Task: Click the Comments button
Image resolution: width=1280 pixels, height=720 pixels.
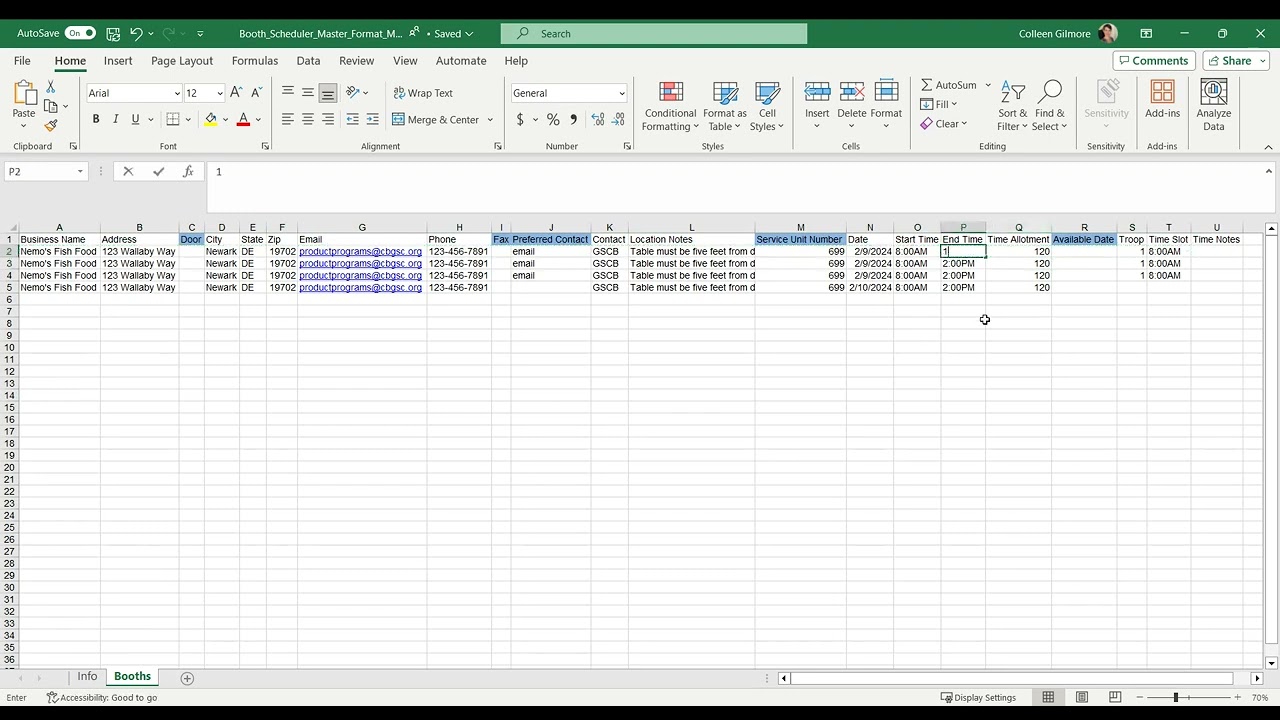Action: point(1153,61)
